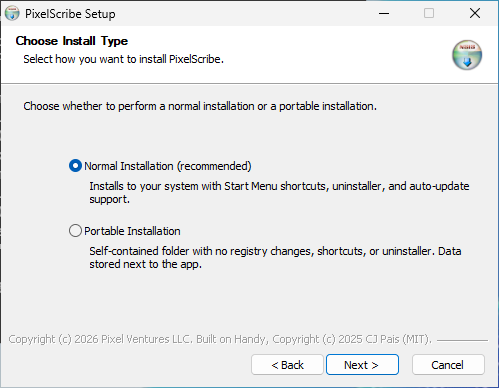Click the 'PixelScribe Setup' window title
The image size is (499, 388).
(70, 14)
